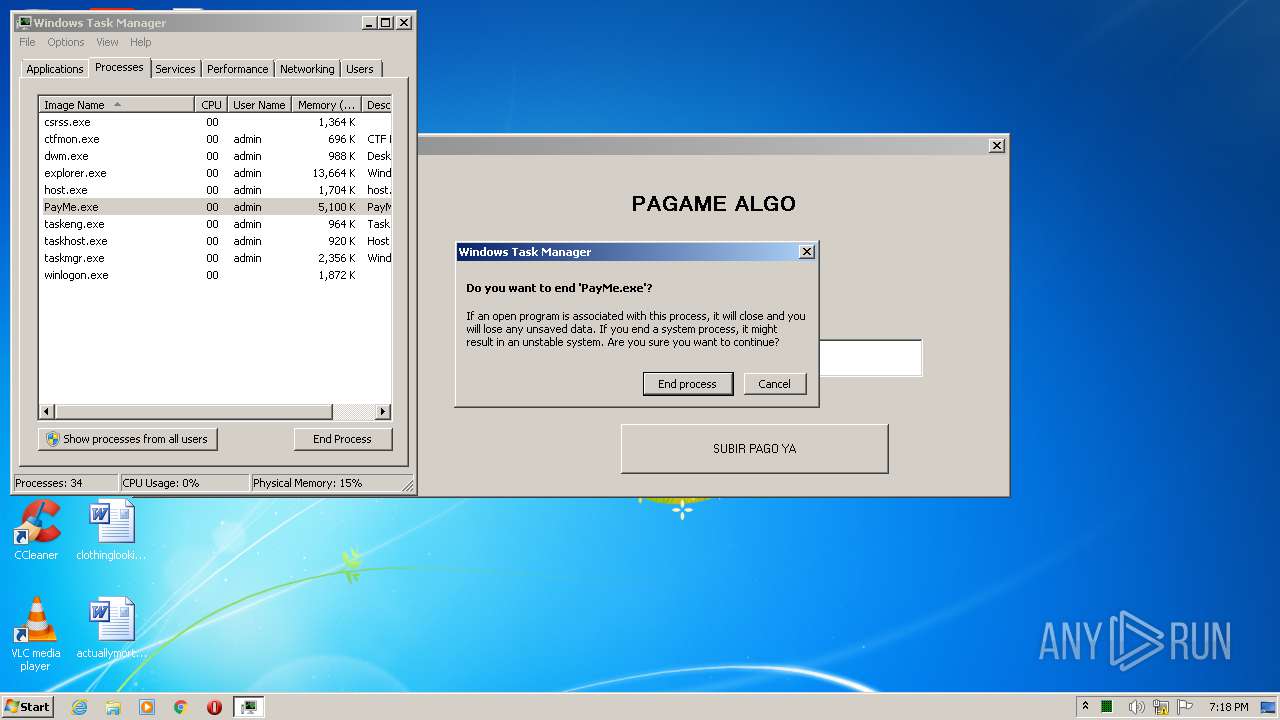Click the green CPU meter tray icon

click(1108, 707)
